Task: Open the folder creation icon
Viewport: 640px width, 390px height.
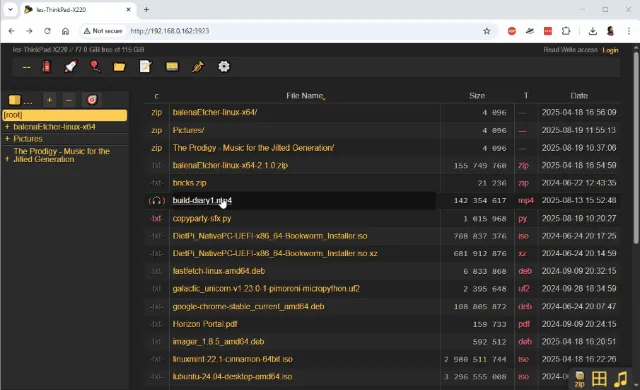Action: 119,66
